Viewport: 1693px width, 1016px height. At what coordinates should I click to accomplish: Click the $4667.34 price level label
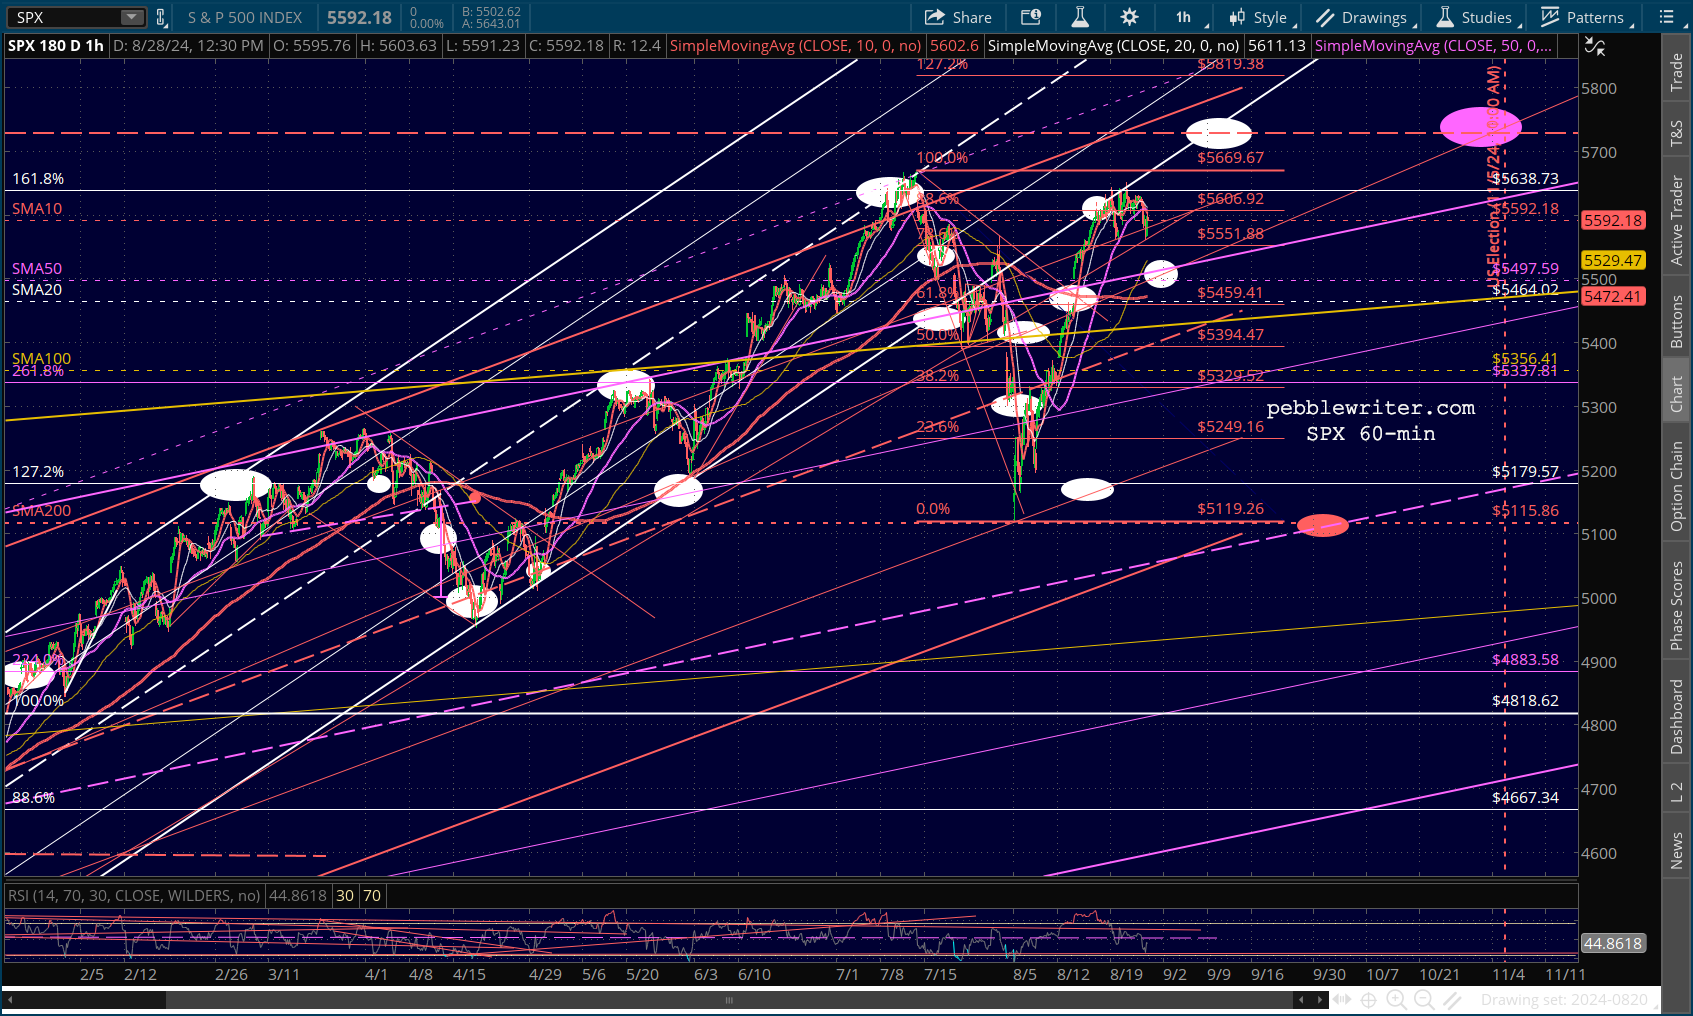click(1525, 797)
